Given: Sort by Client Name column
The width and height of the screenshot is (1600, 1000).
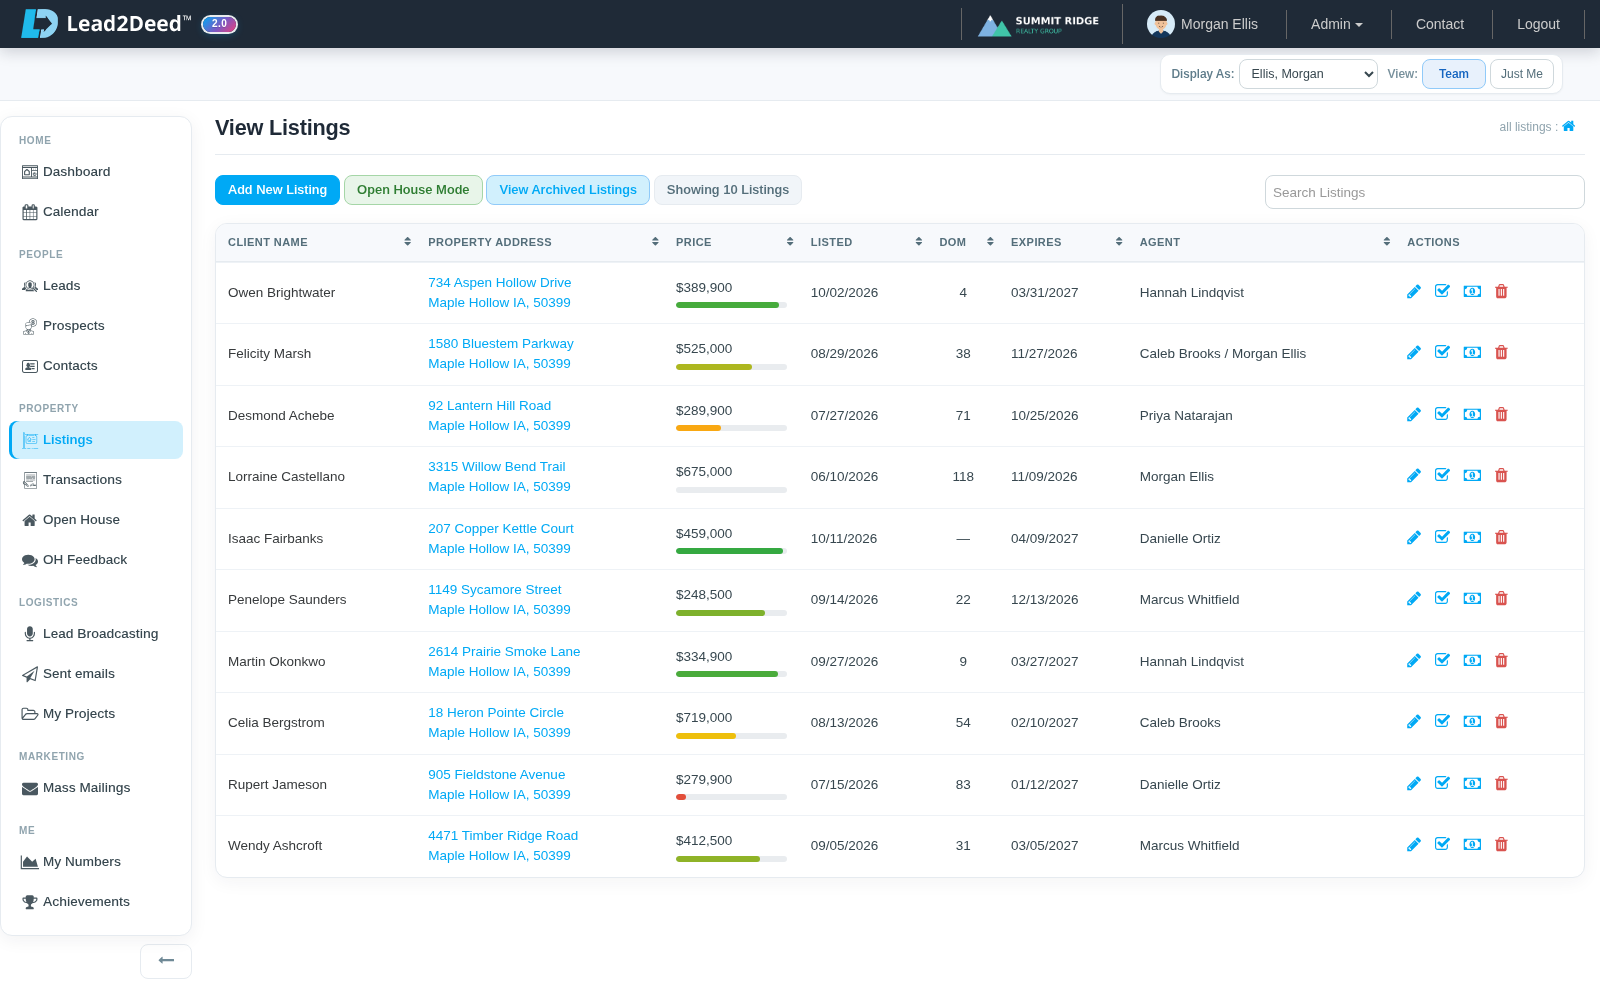Looking at the screenshot, I should [319, 242].
